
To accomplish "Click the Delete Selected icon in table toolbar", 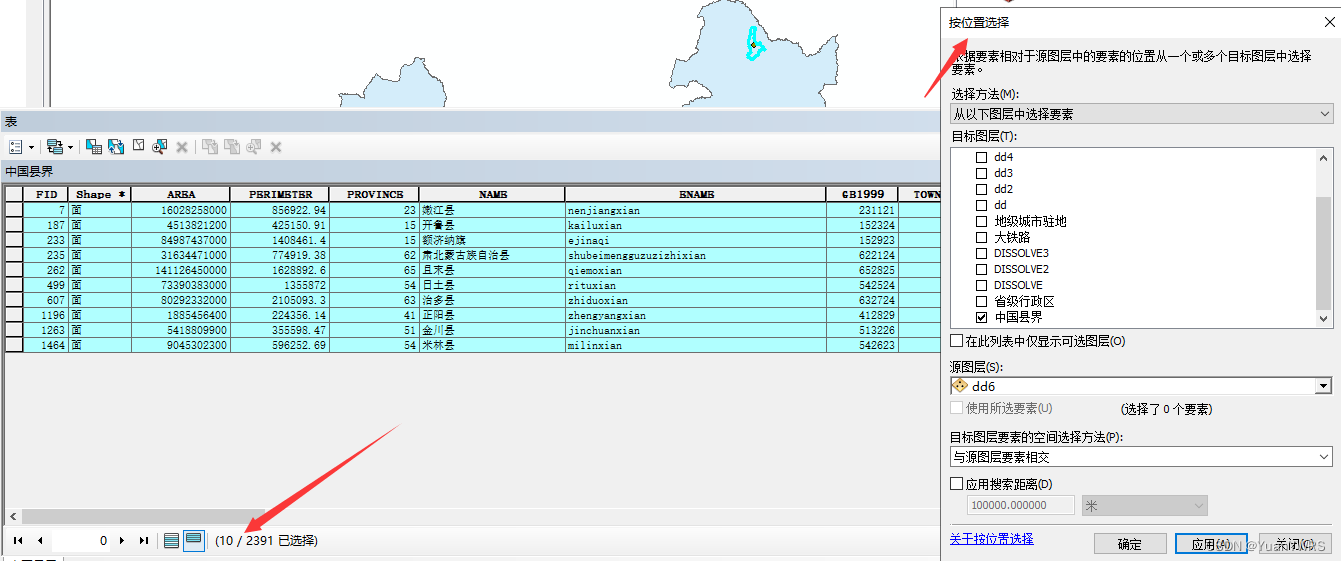I will pyautogui.click(x=182, y=147).
